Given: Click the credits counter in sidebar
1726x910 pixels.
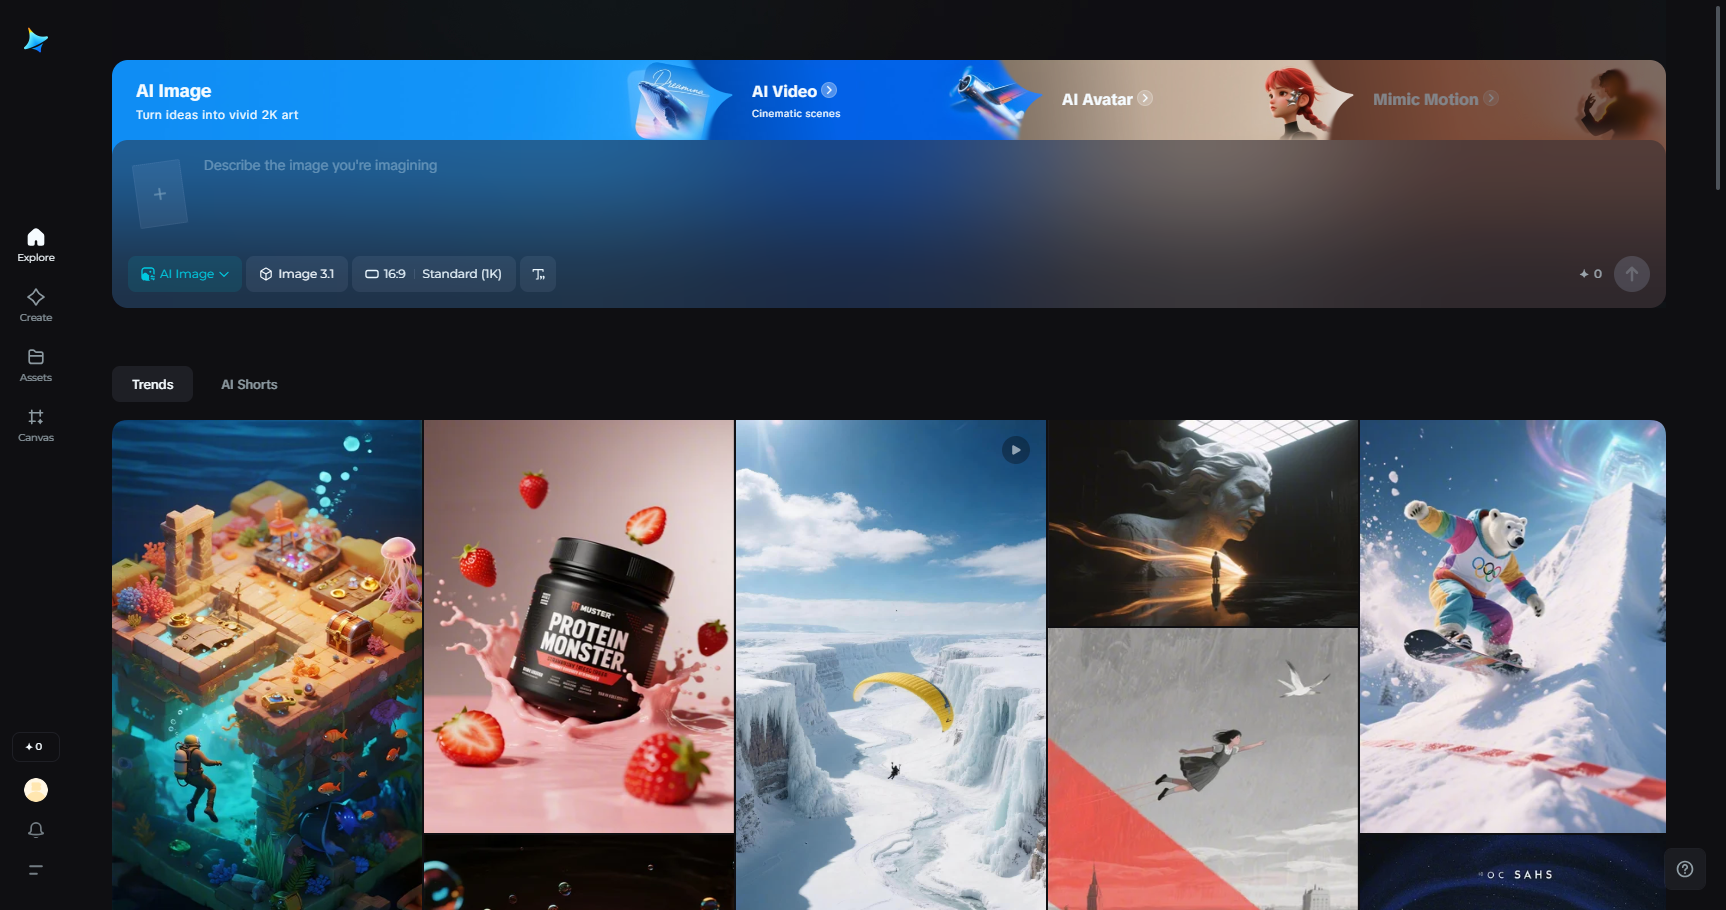Looking at the screenshot, I should coord(35,746).
